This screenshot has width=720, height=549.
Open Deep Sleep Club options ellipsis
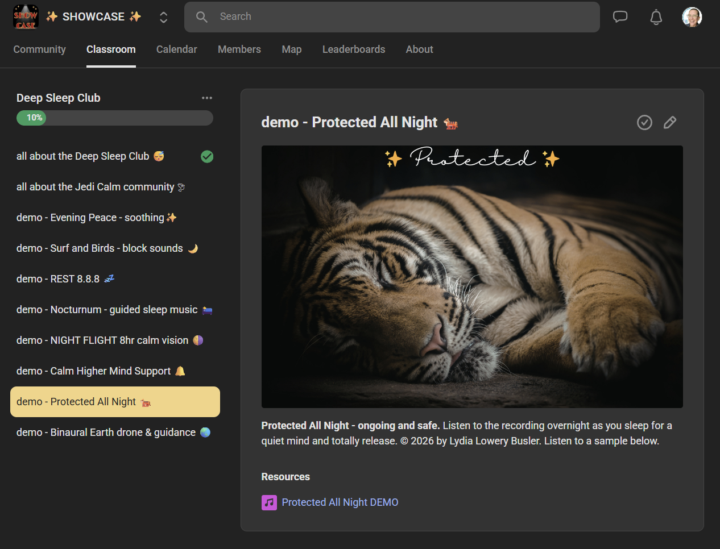(x=207, y=98)
